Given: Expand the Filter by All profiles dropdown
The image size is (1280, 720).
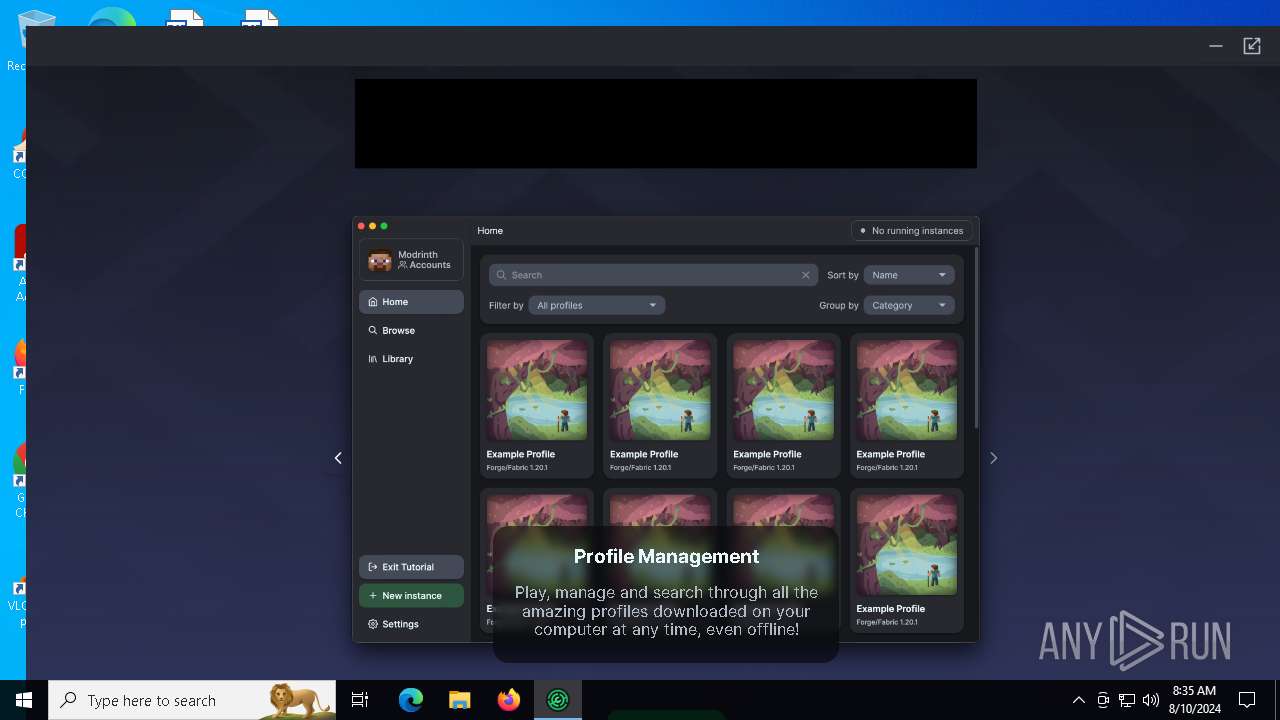Looking at the screenshot, I should click(x=597, y=305).
